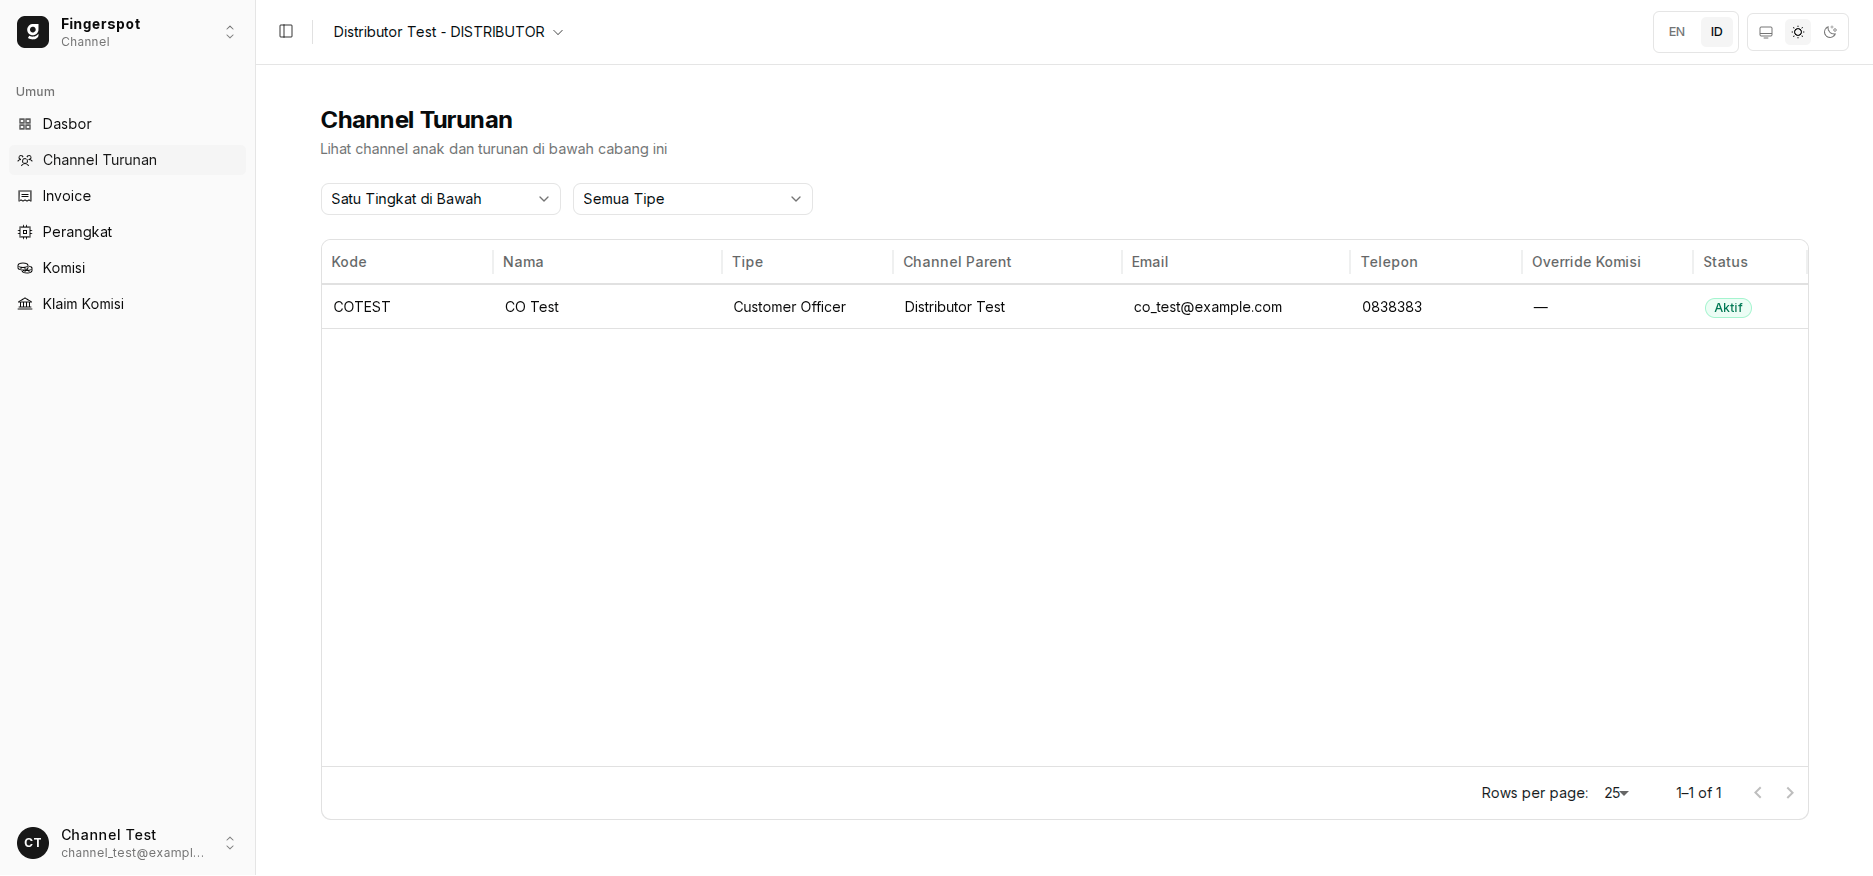Go to next table page arrow
The height and width of the screenshot is (876, 1873).
(x=1790, y=793)
